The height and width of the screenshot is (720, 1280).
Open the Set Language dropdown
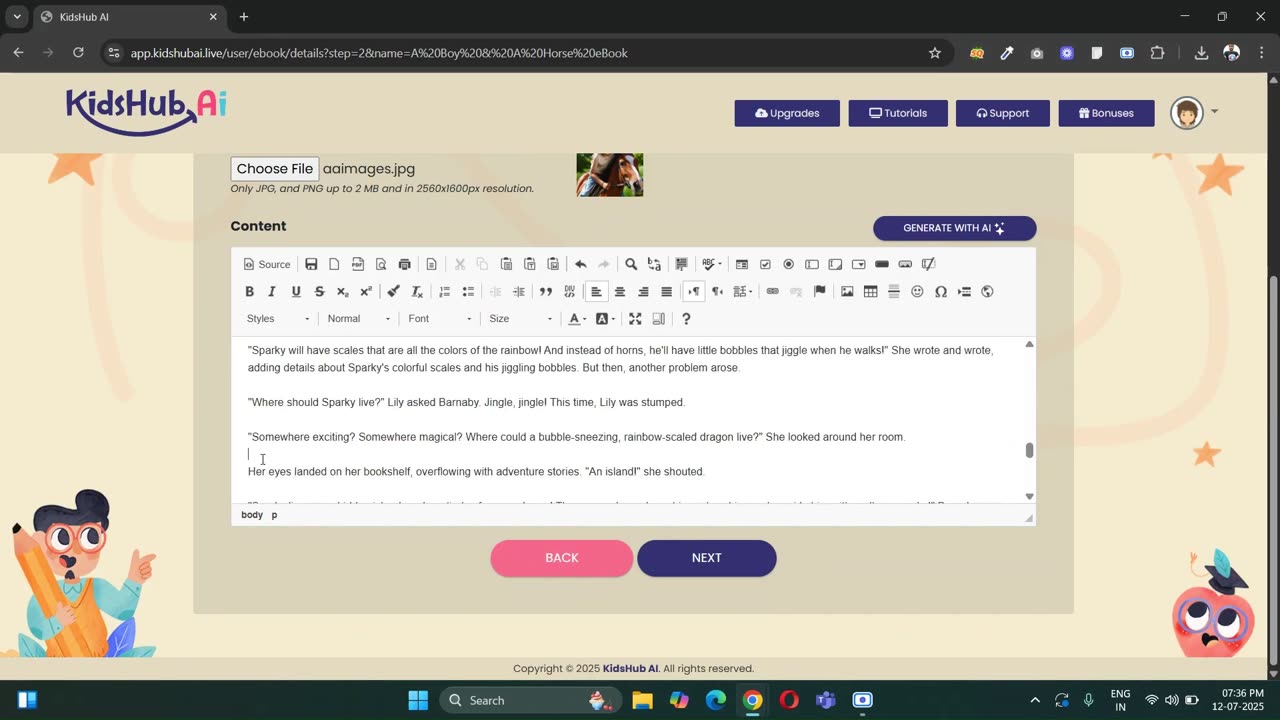click(x=742, y=291)
